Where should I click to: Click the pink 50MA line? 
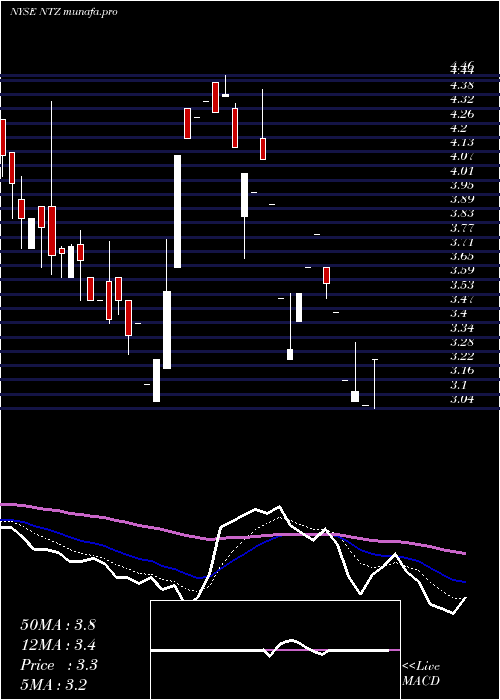click(233, 537)
